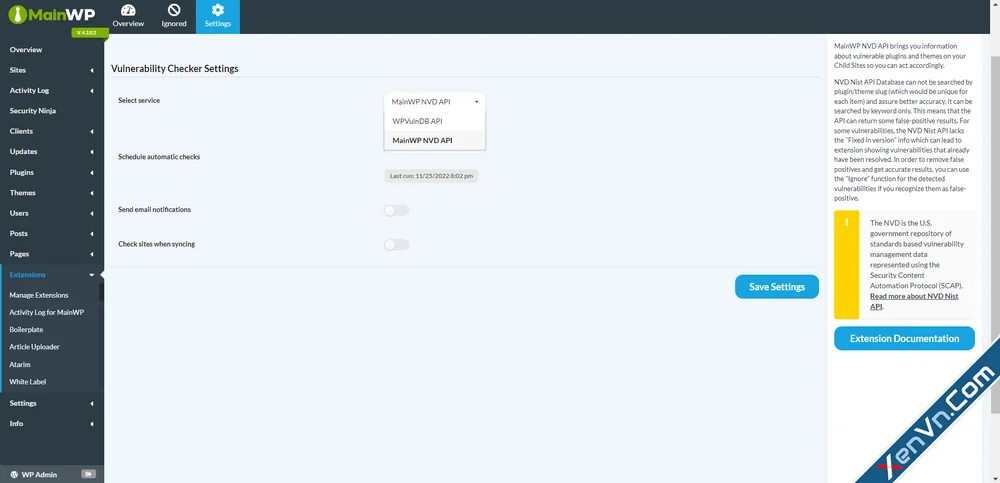Open Manage Extensions submenu item
The width and height of the screenshot is (1000, 483).
[x=39, y=295]
